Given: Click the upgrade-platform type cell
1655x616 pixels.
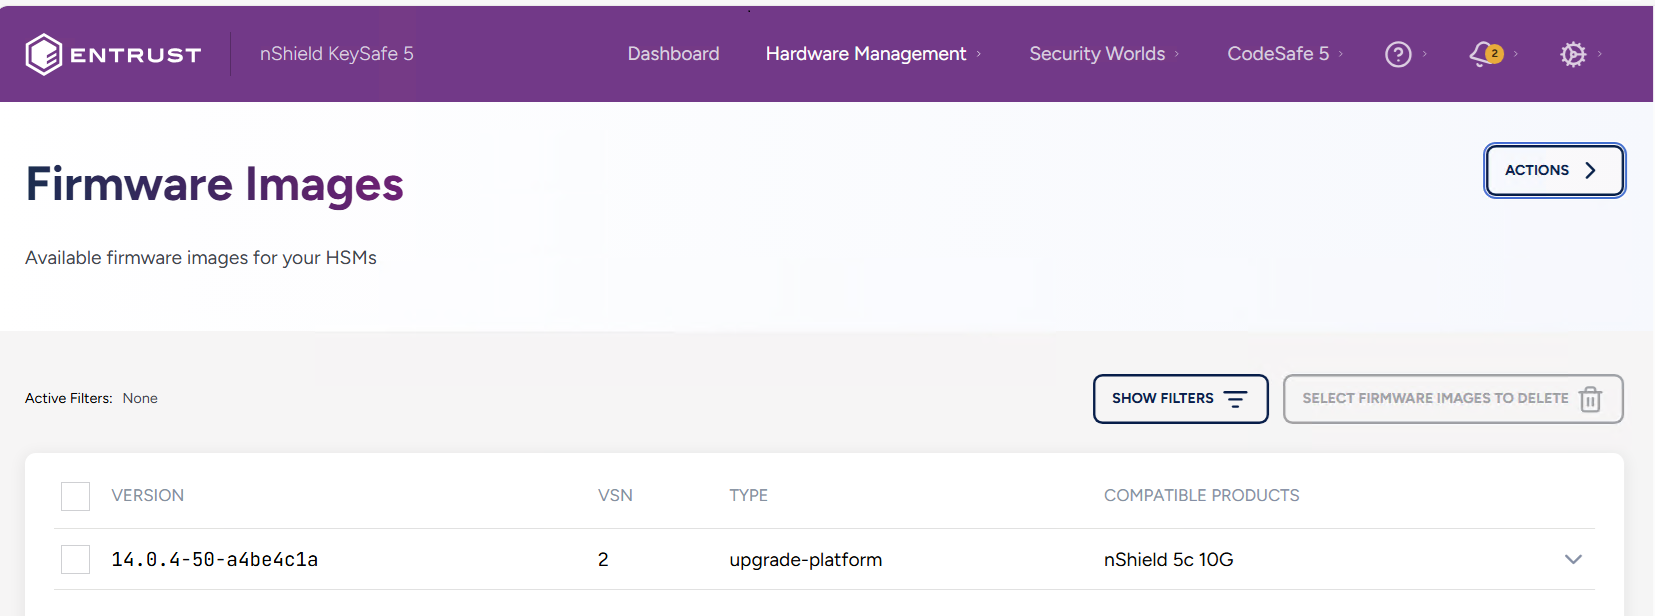Looking at the screenshot, I should 806,560.
